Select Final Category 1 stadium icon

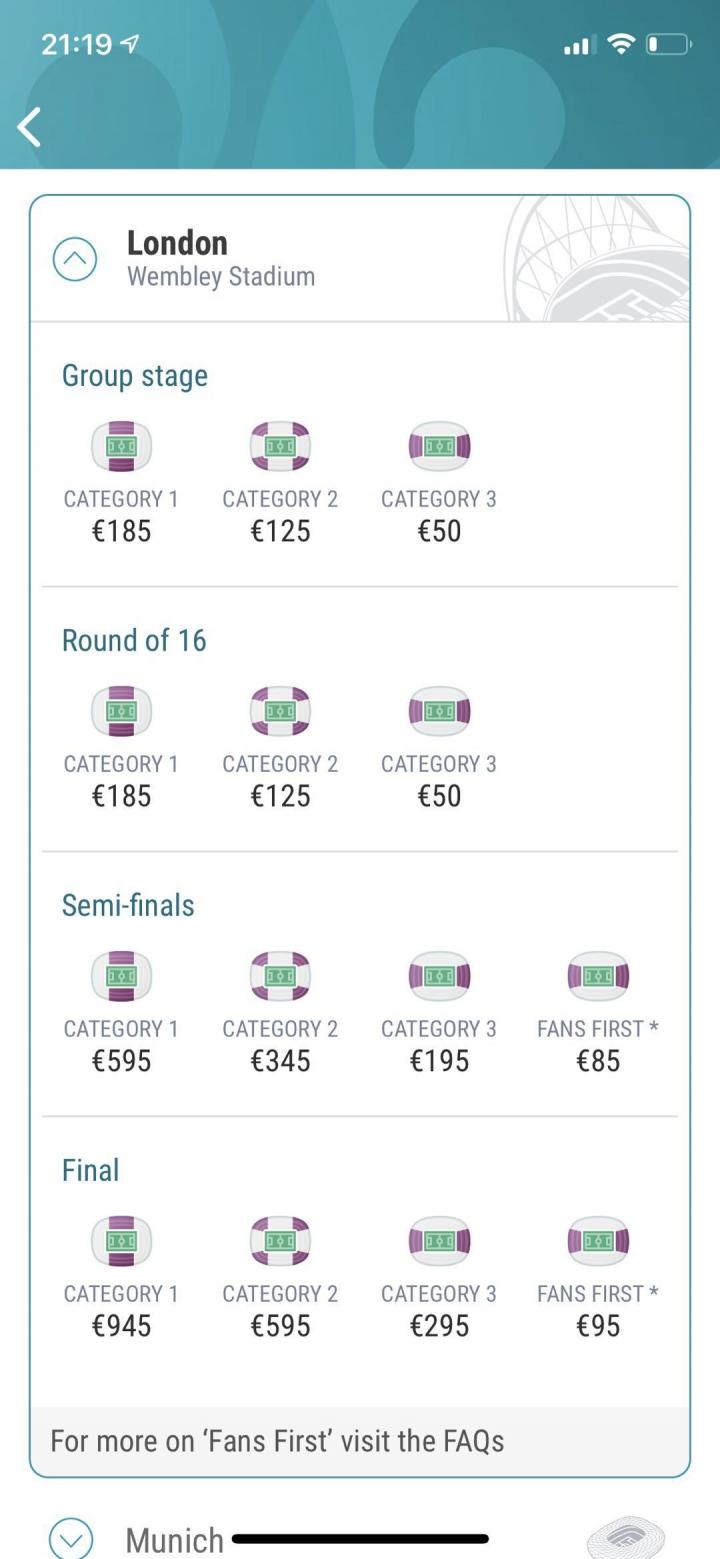(x=121, y=1241)
